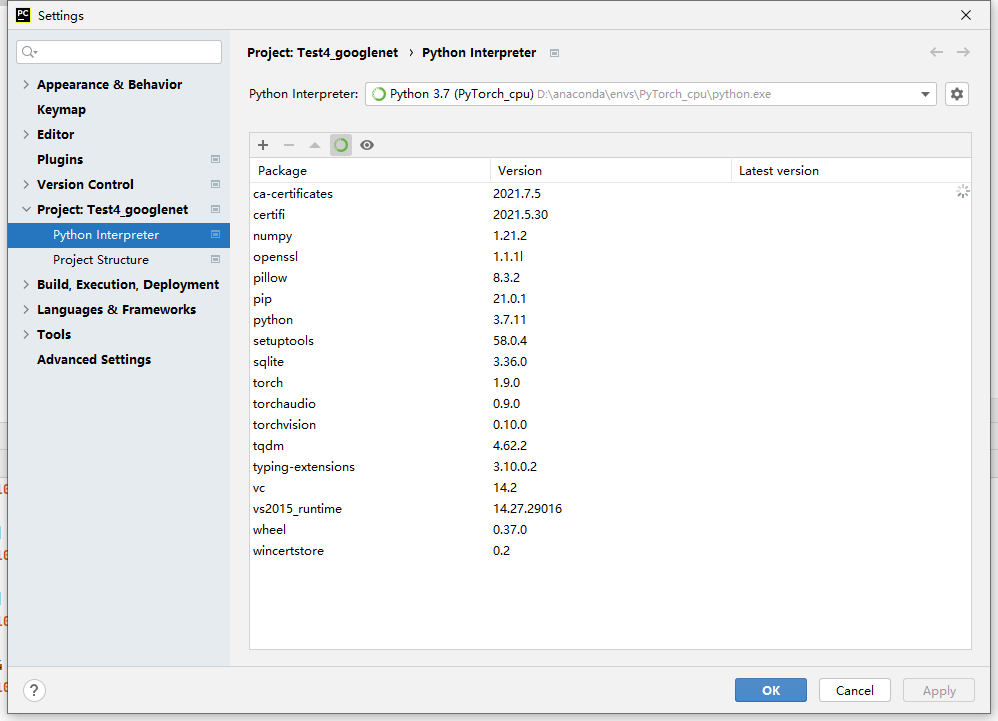The image size is (998, 721).
Task: Click the disabled Apply button
Action: coord(939,690)
